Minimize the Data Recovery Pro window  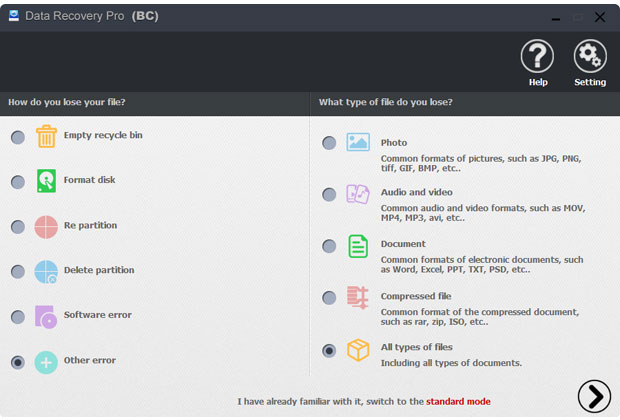click(556, 18)
